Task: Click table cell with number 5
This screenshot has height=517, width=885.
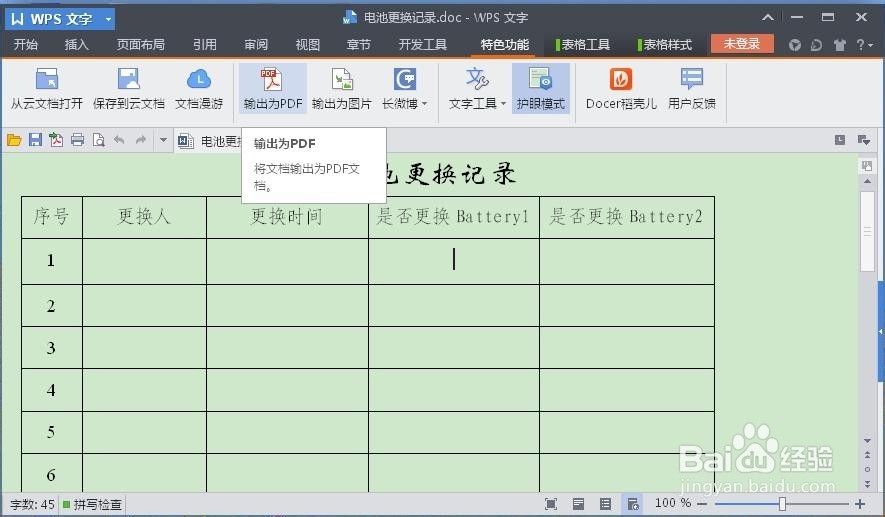Action: [52, 432]
